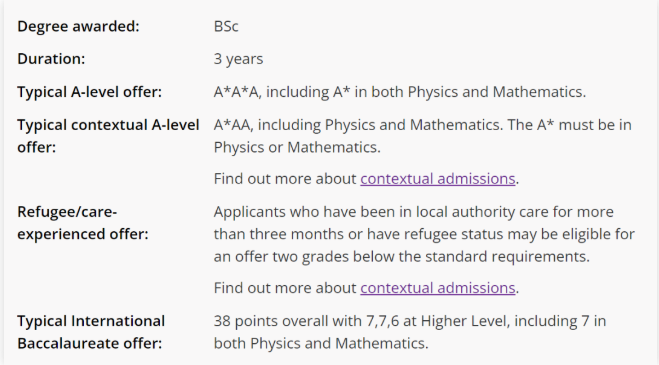Click the A*A*A offer requirement text
The height and width of the screenshot is (365, 659).
[400, 92]
